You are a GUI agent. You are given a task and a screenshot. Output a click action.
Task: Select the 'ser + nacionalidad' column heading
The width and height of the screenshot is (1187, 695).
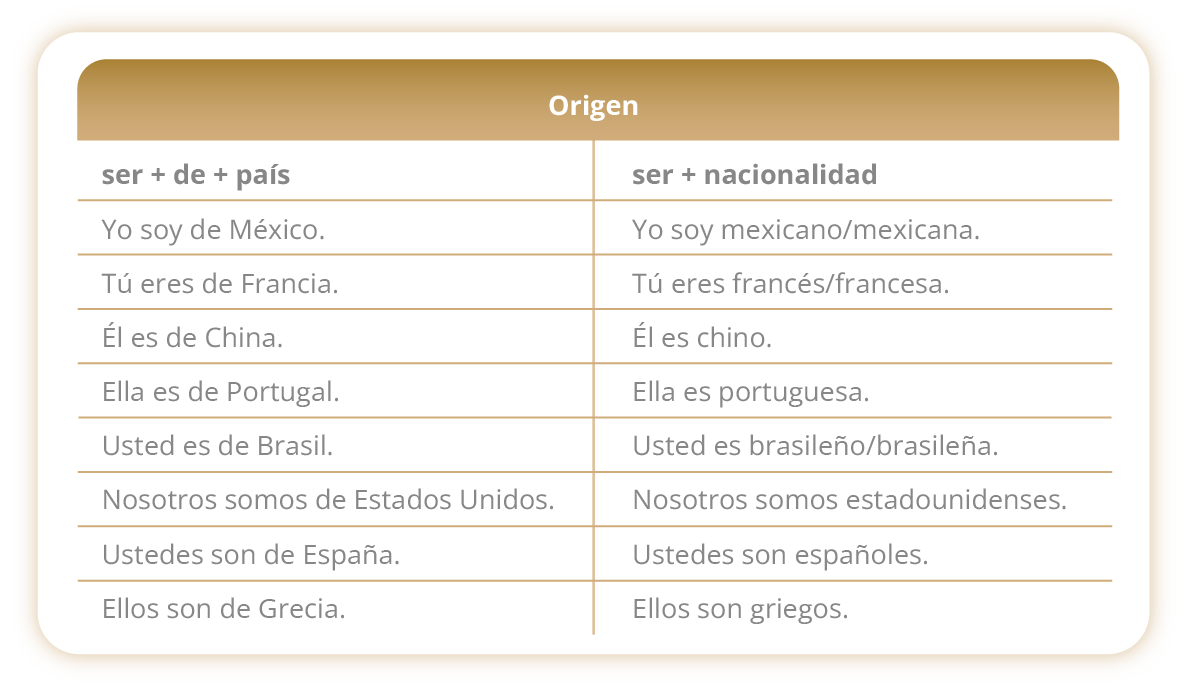[x=755, y=174]
